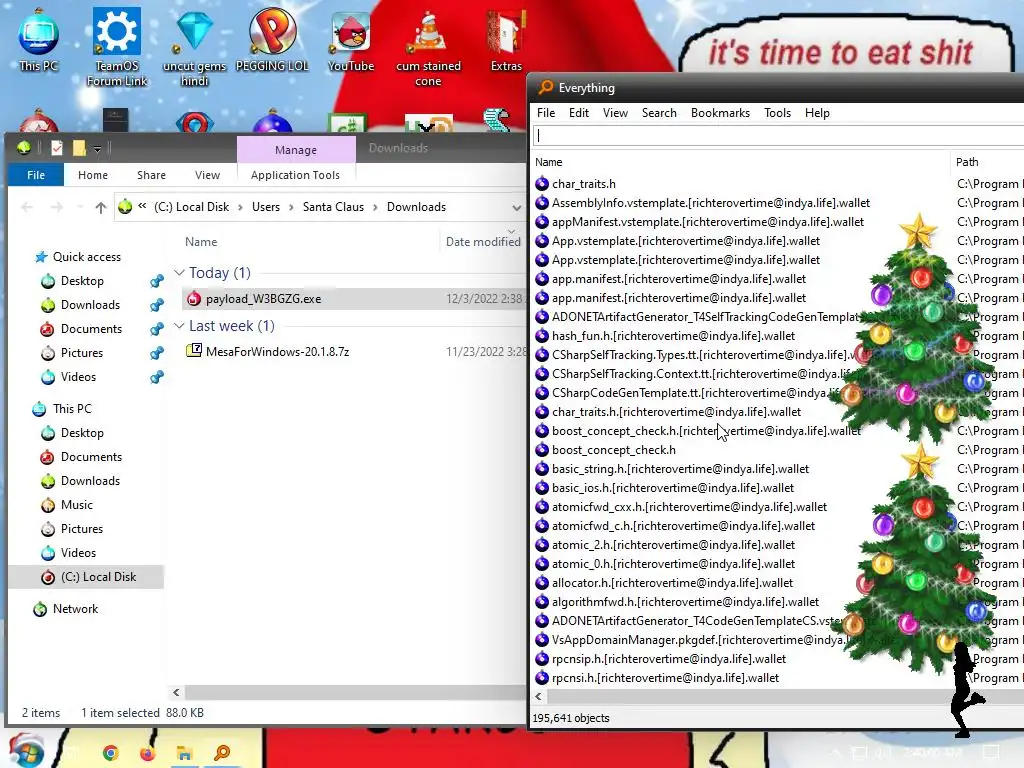Click icon beside char_traits.h in Everything
This screenshot has width=1024, height=768.
coord(542,184)
